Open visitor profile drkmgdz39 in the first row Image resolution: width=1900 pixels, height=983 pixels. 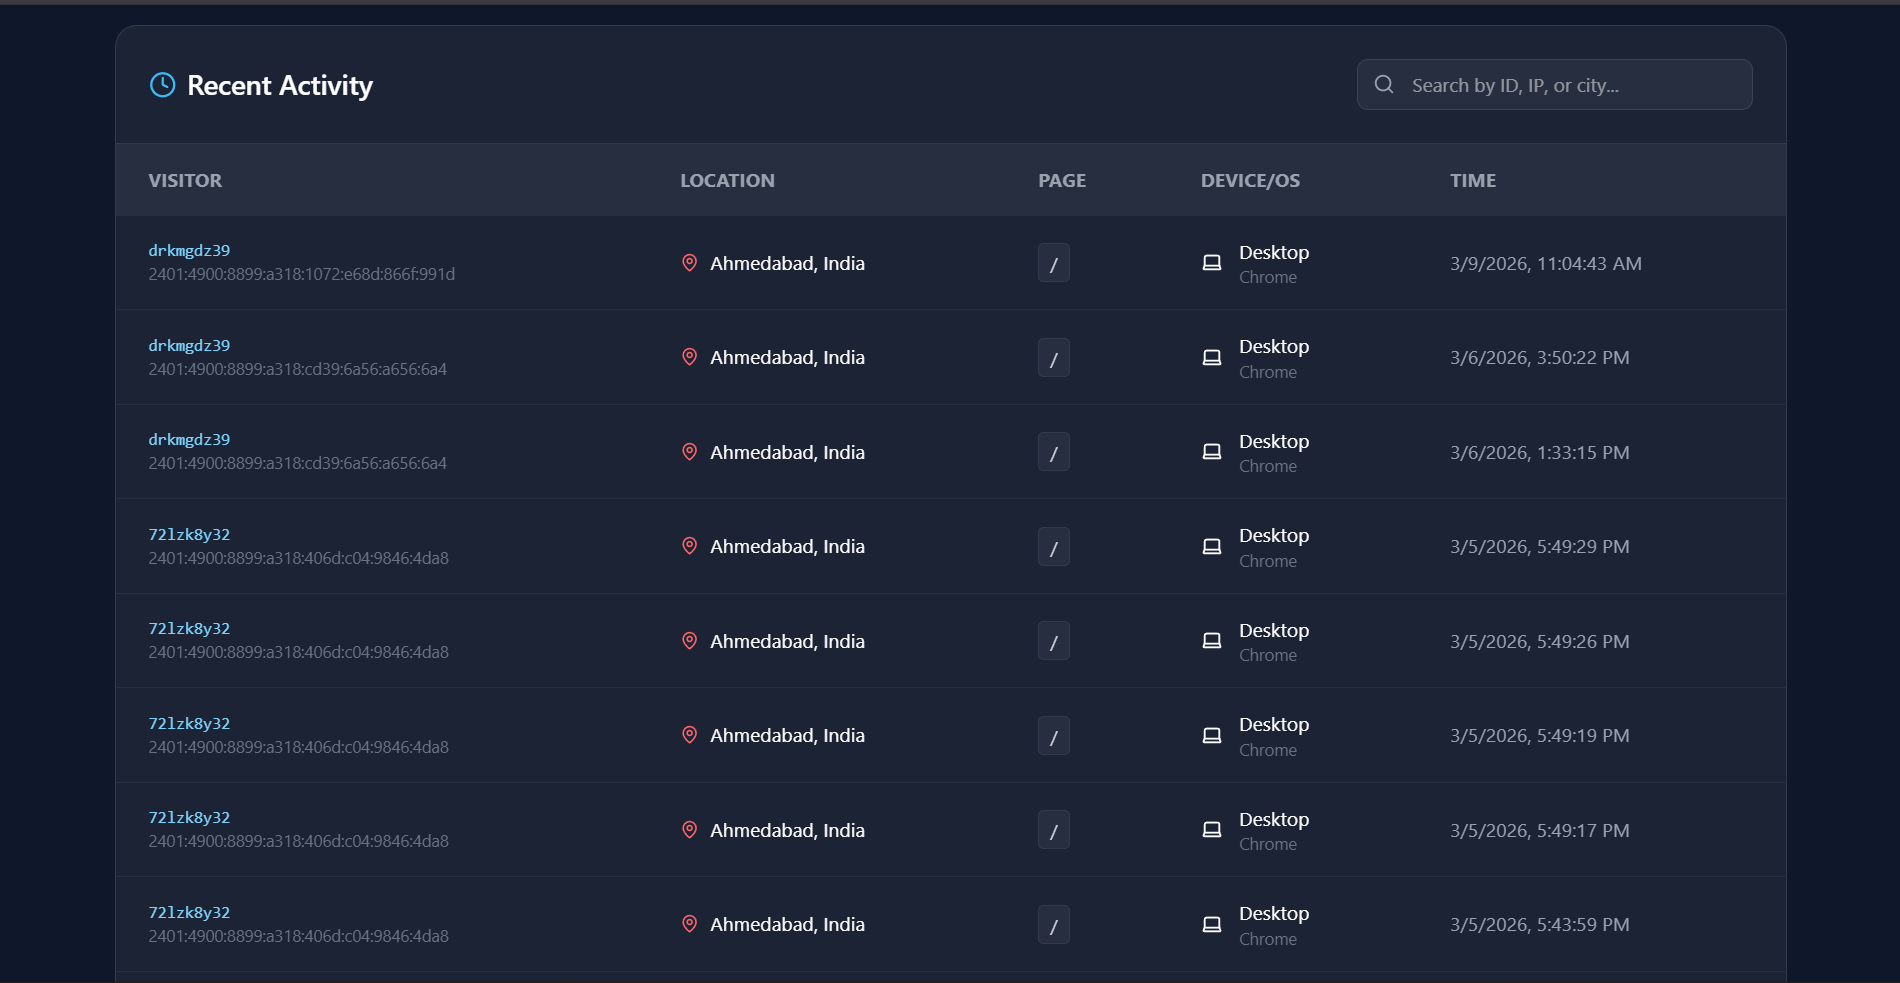coord(189,250)
